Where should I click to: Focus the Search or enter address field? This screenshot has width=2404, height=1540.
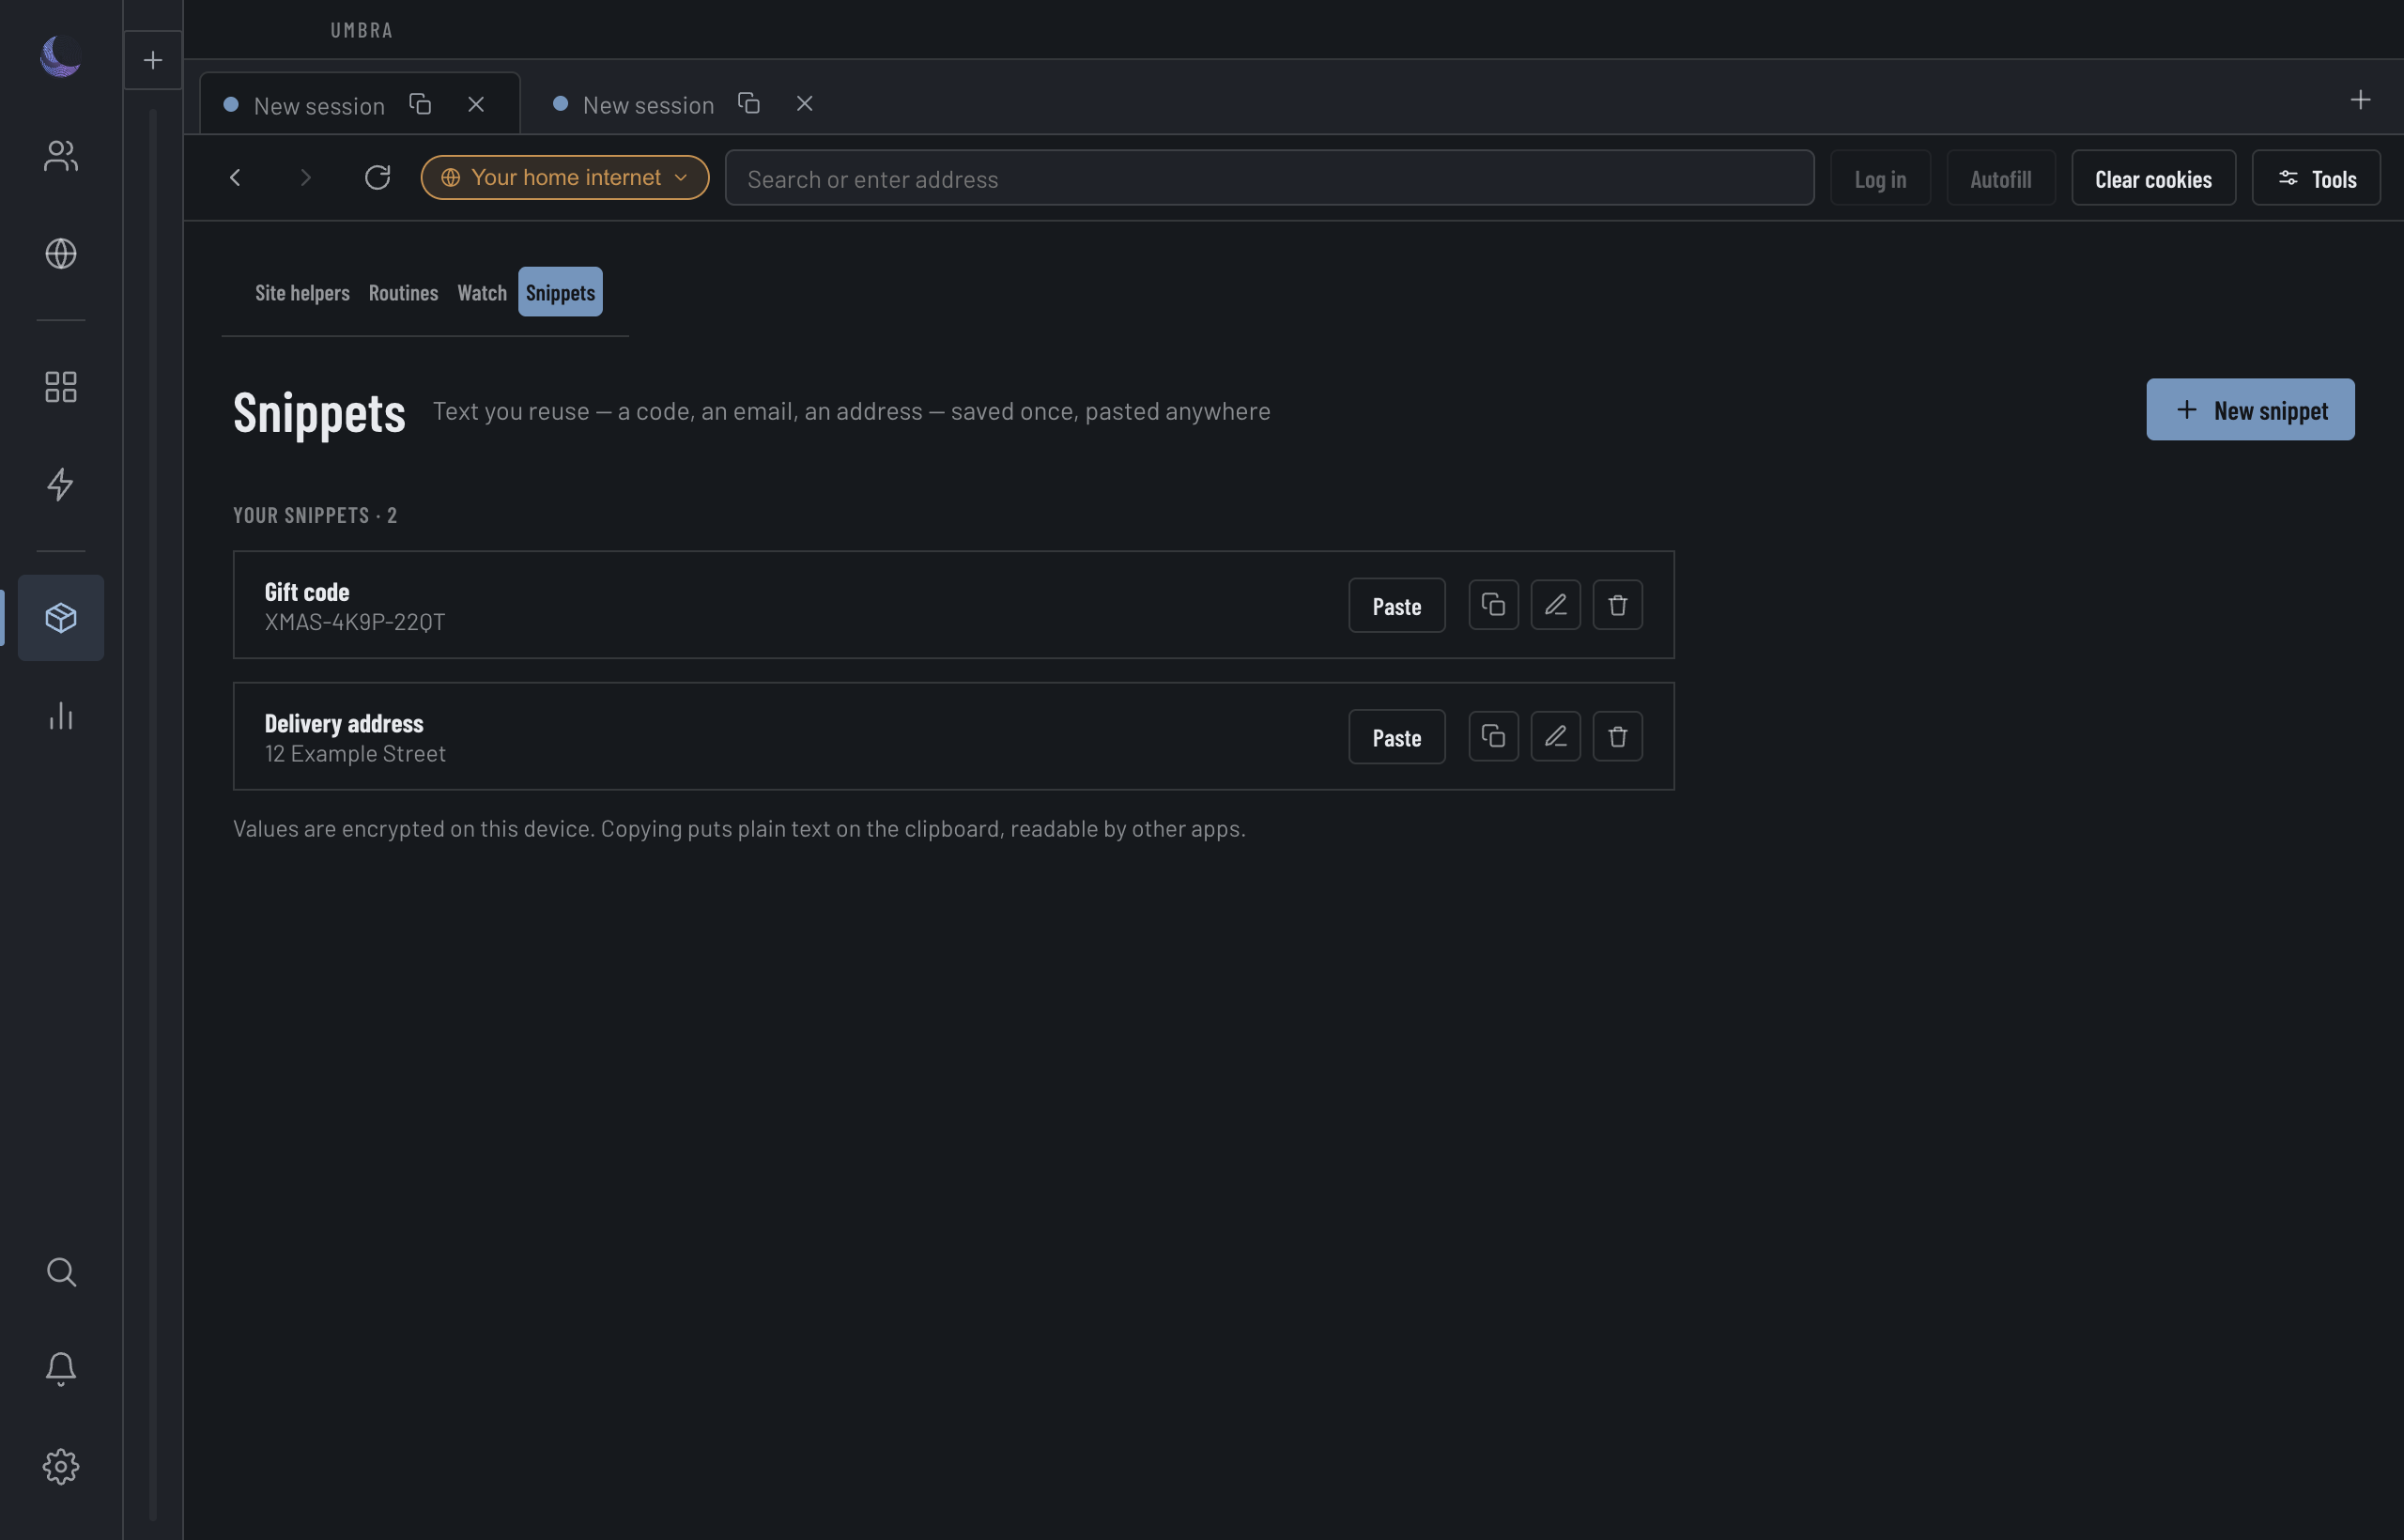(1269, 179)
